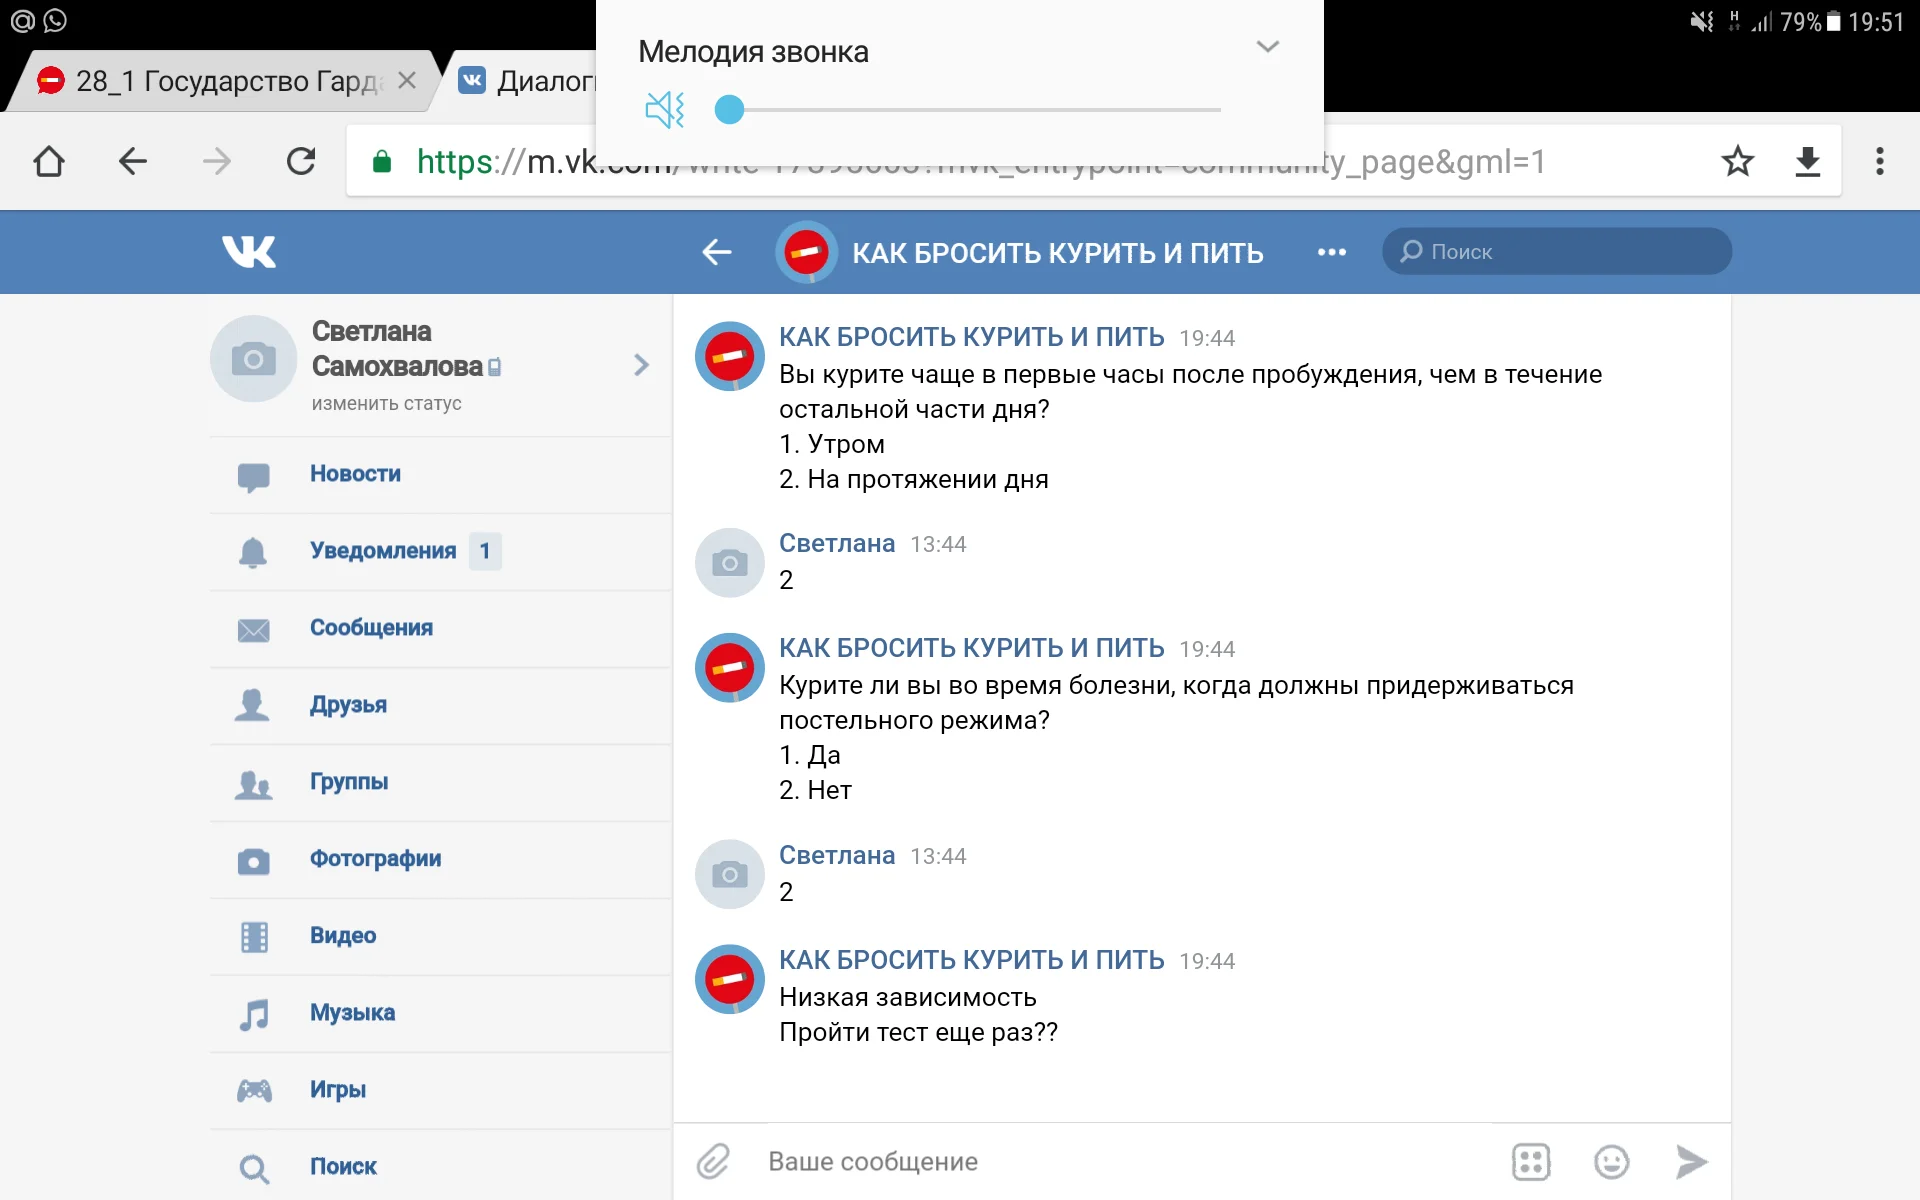Open the Фотографии section

(x=376, y=859)
